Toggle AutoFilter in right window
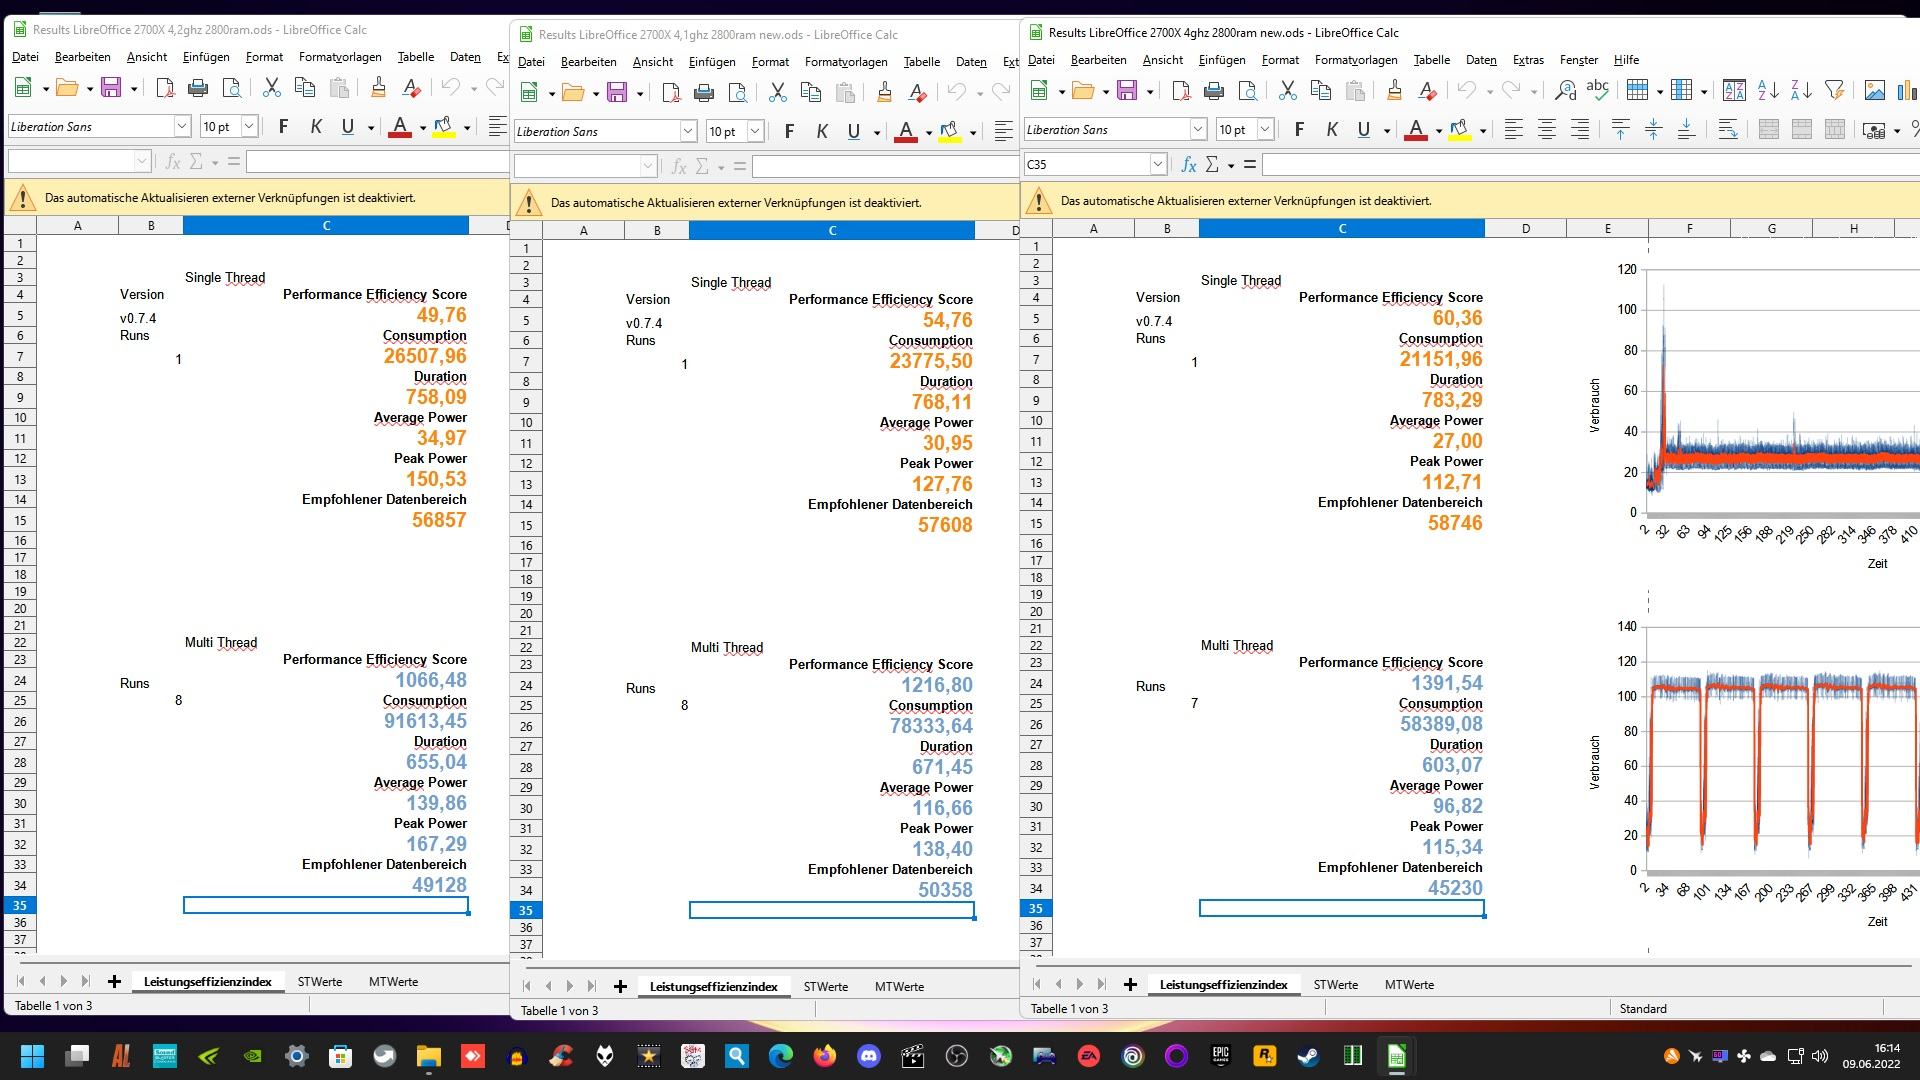This screenshot has height=1080, width=1920. 1834,91
